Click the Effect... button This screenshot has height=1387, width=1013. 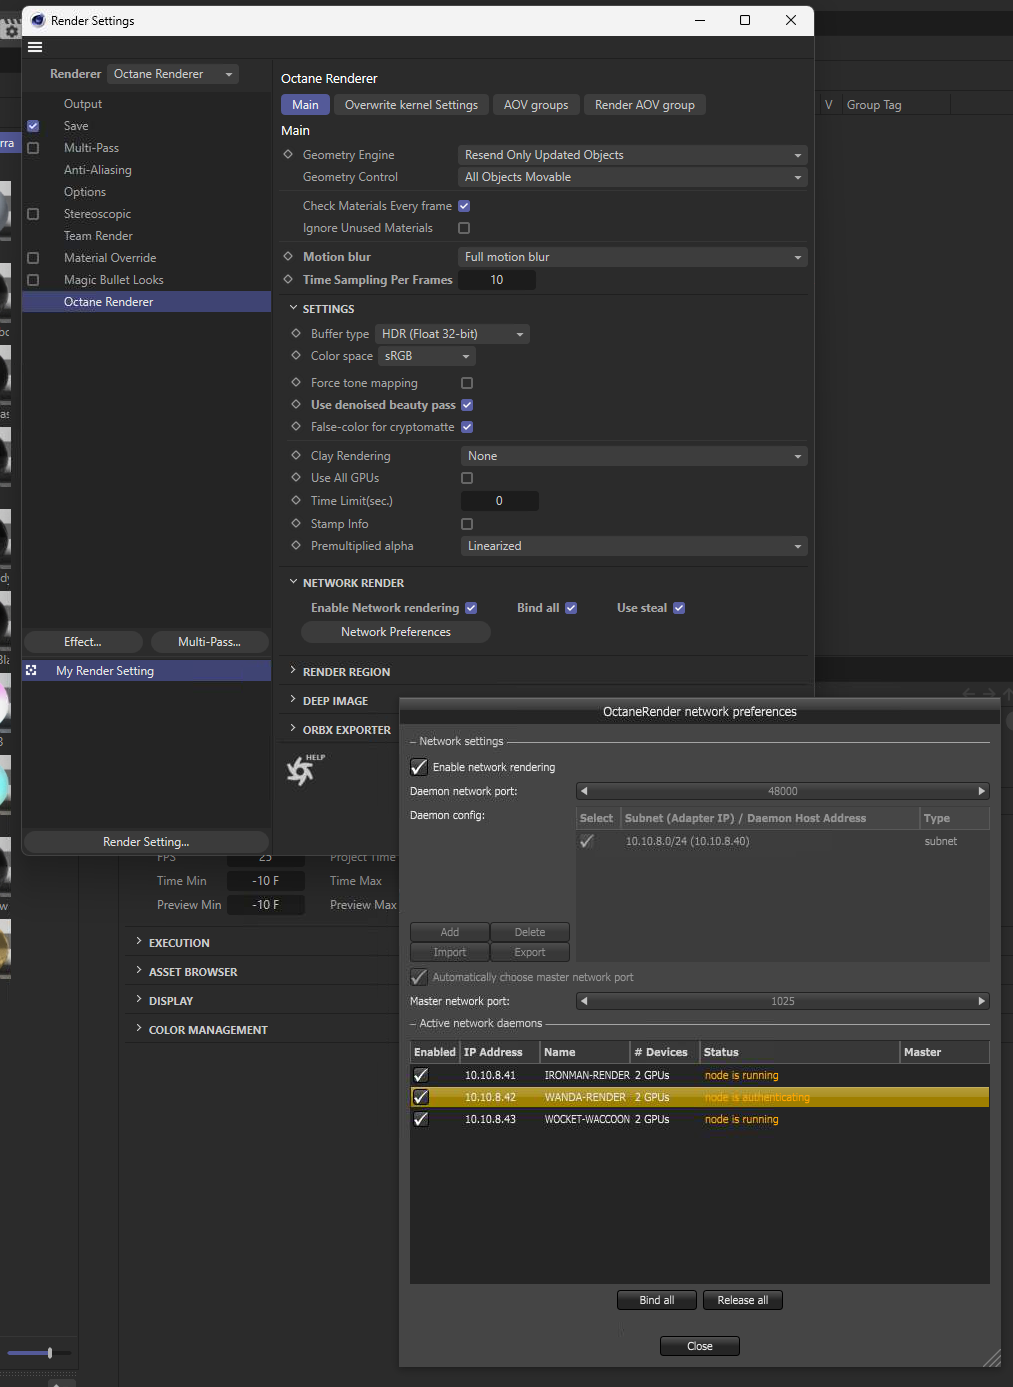pos(83,642)
